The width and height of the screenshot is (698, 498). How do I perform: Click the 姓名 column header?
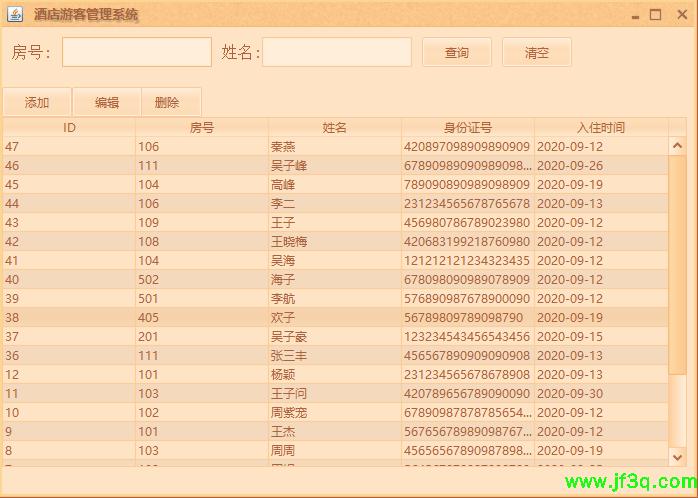coord(335,127)
